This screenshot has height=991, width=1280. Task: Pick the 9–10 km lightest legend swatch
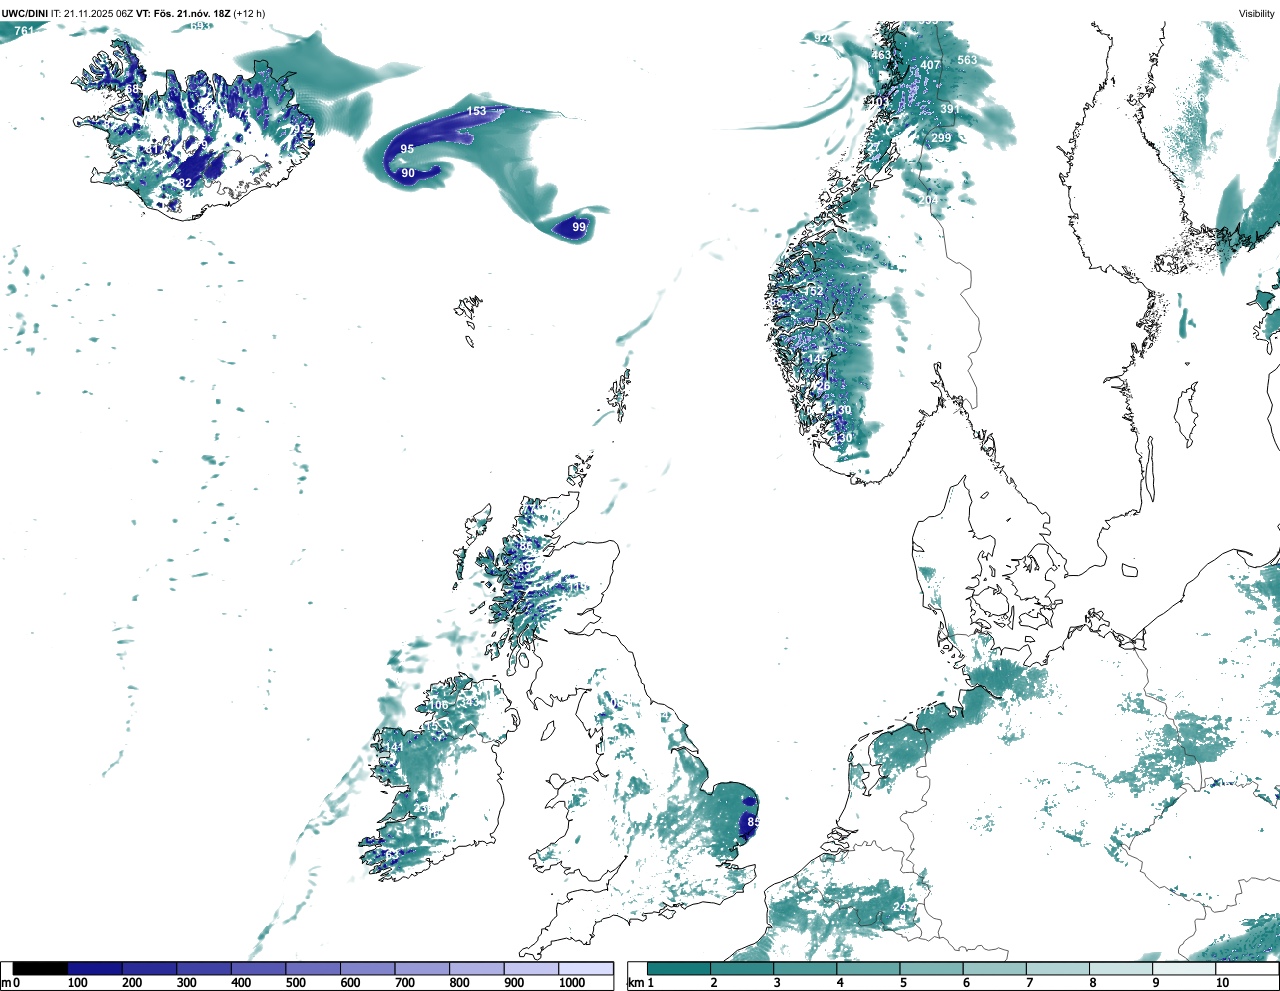(1184, 968)
